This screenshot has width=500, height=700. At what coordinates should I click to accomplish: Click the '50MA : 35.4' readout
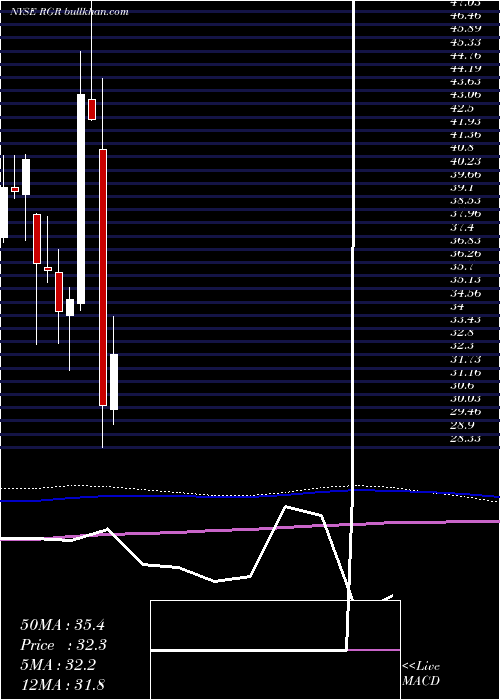coord(62,625)
